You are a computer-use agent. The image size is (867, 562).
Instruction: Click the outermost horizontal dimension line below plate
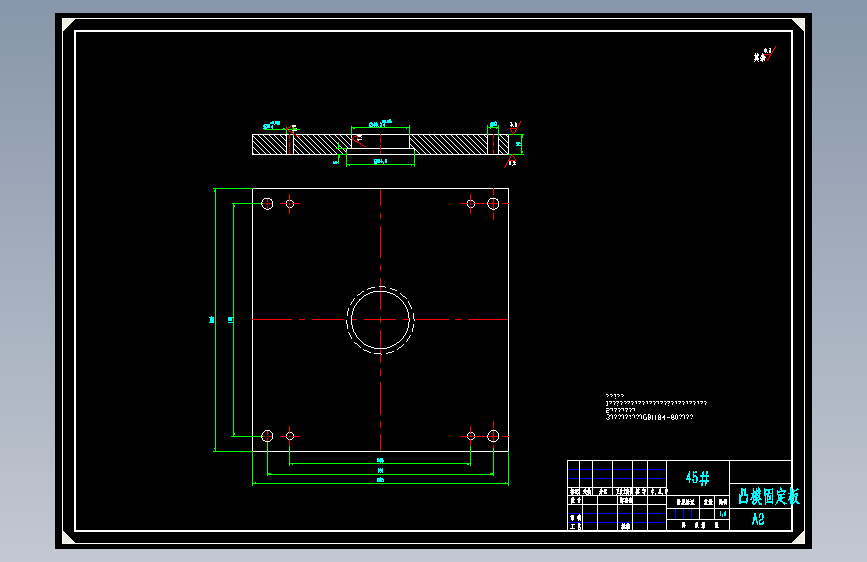click(x=380, y=483)
